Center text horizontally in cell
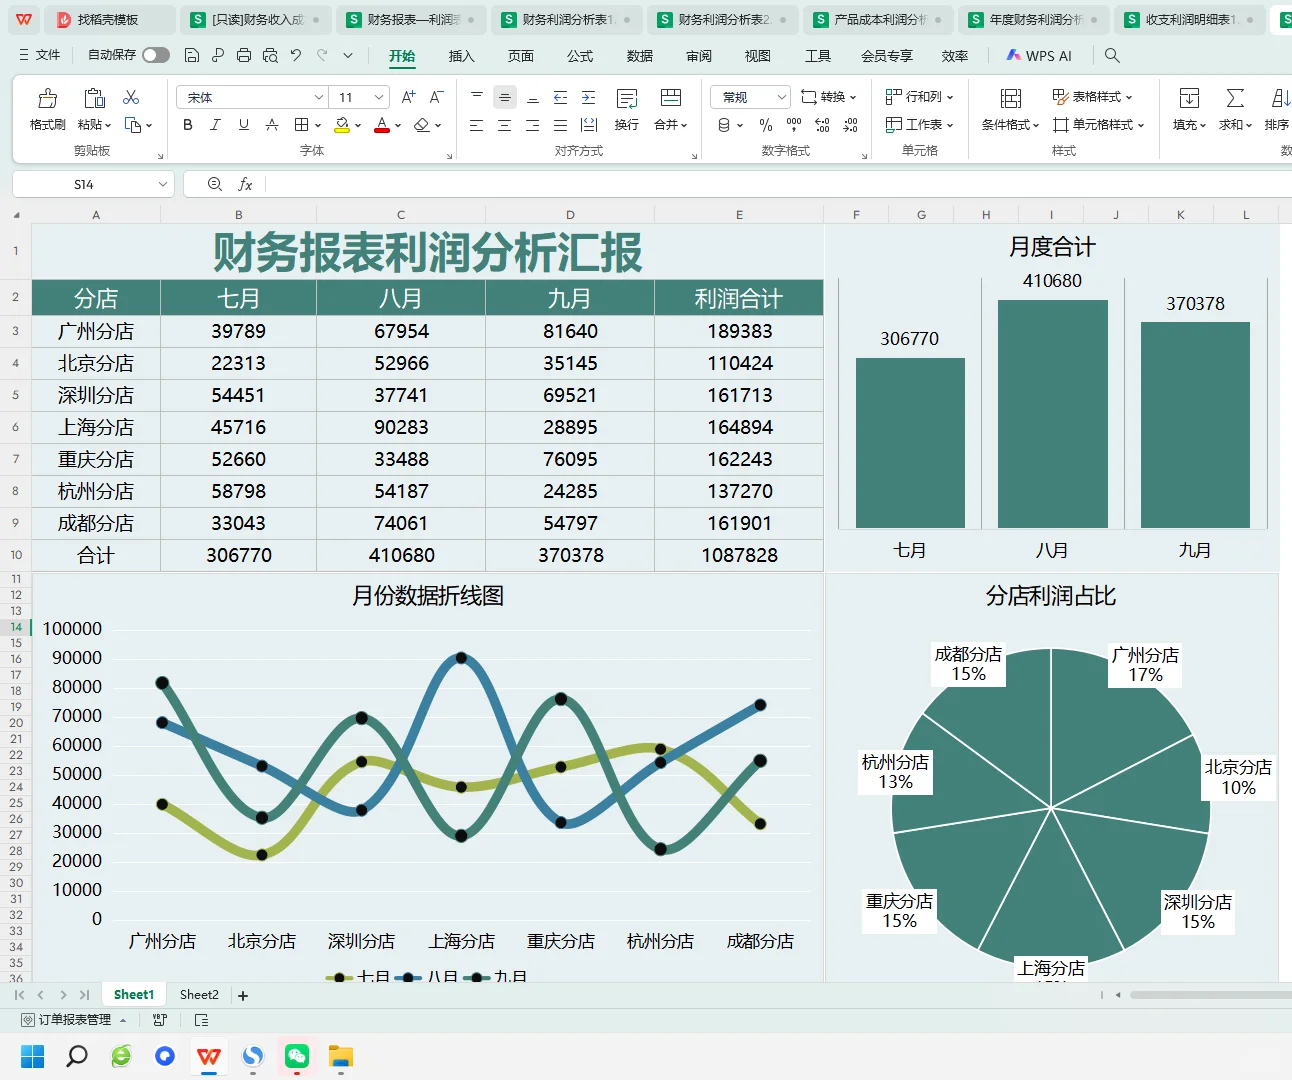The width and height of the screenshot is (1292, 1080). tap(505, 125)
